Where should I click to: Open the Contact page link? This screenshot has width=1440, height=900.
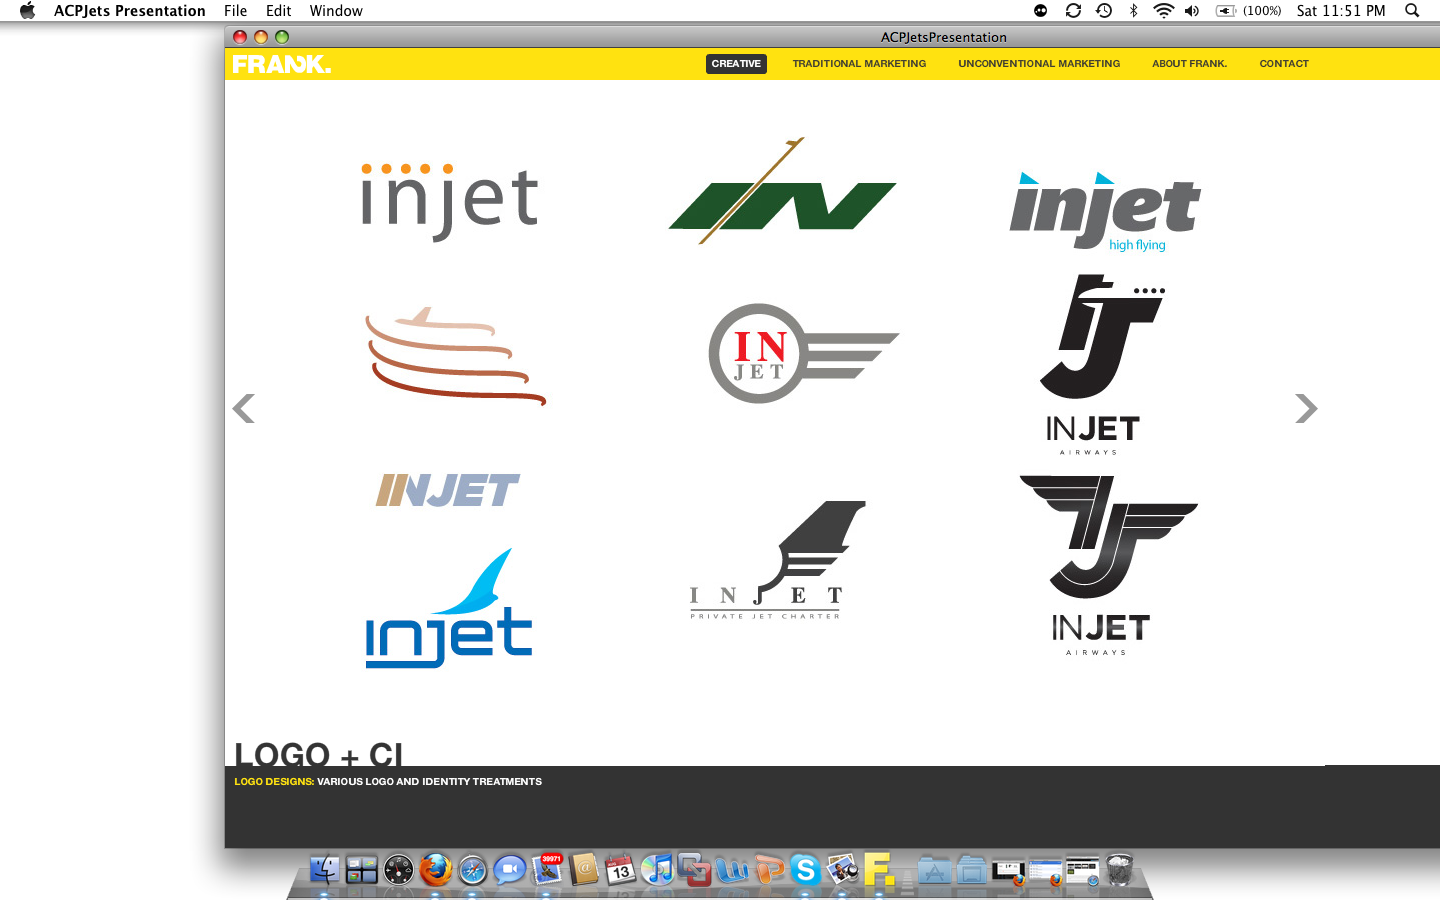tap(1284, 64)
